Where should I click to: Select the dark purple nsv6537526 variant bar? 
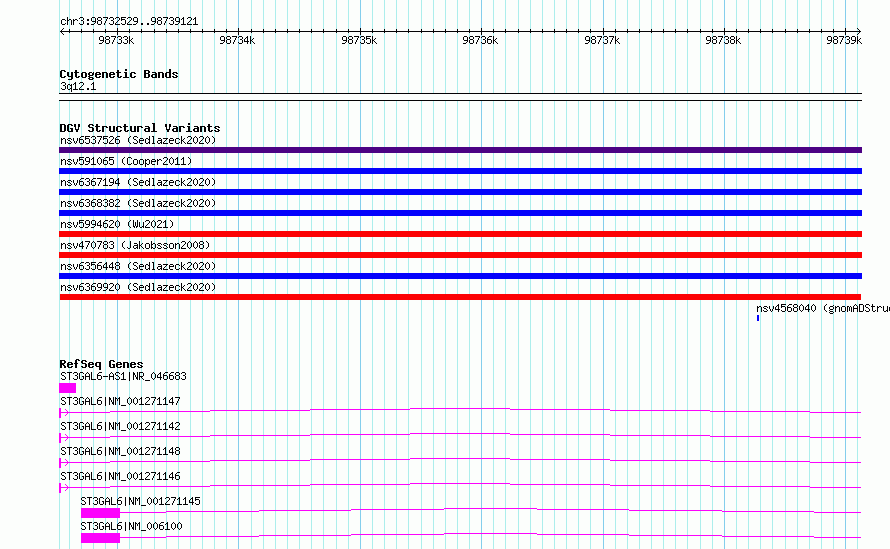tap(460, 150)
